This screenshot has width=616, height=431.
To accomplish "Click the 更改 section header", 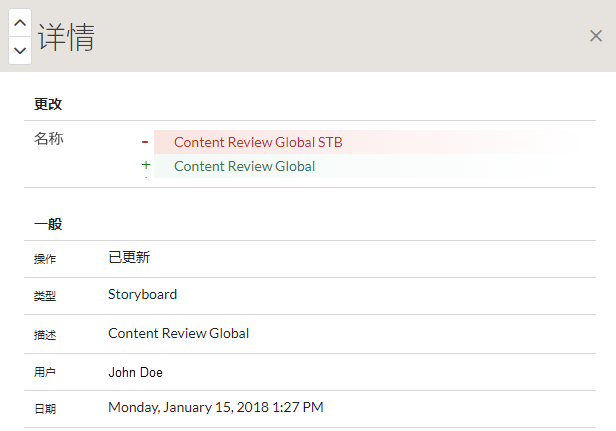I will point(49,104).
